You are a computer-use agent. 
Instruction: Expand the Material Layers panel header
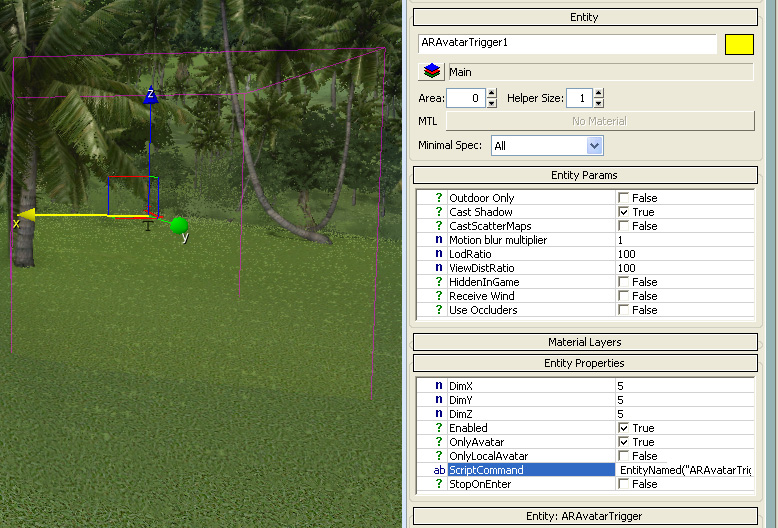tap(585, 342)
